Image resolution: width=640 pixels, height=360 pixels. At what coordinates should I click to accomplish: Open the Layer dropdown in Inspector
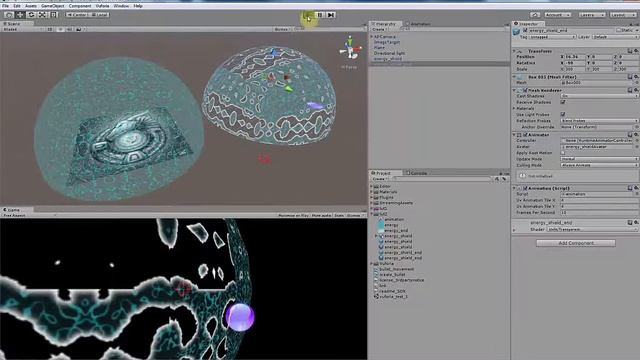click(x=615, y=37)
